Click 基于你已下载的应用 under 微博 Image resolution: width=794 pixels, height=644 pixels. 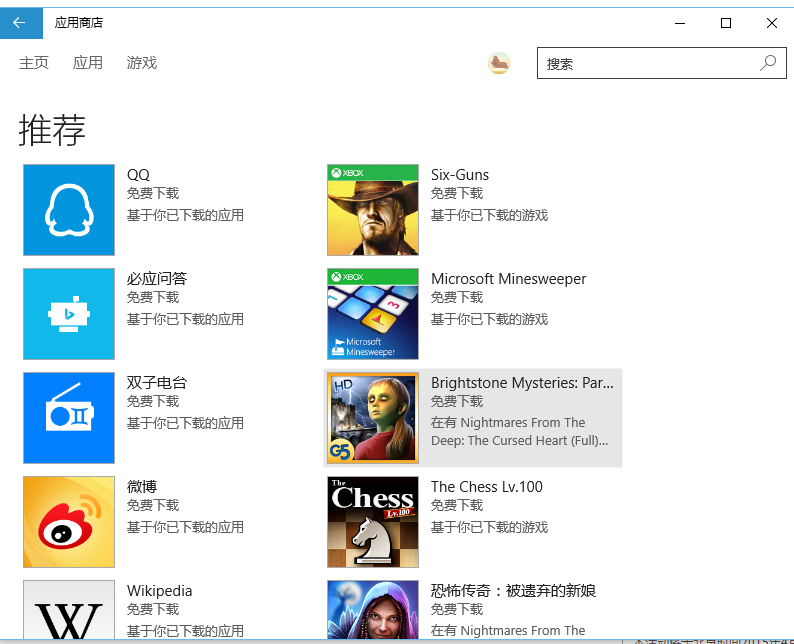click(185, 527)
